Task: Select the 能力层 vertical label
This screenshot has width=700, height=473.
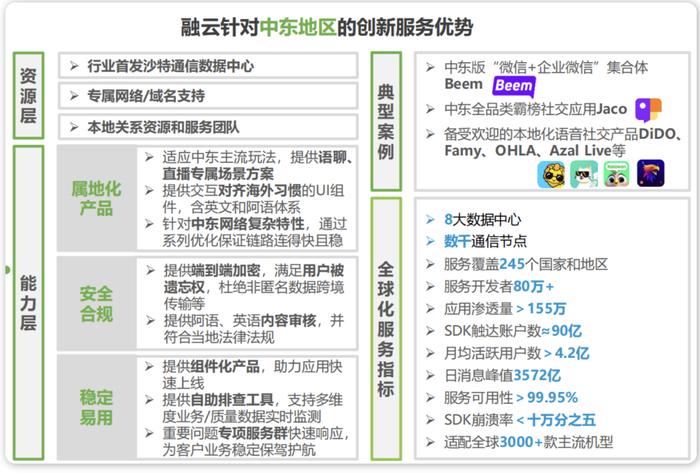Action: tap(28, 303)
